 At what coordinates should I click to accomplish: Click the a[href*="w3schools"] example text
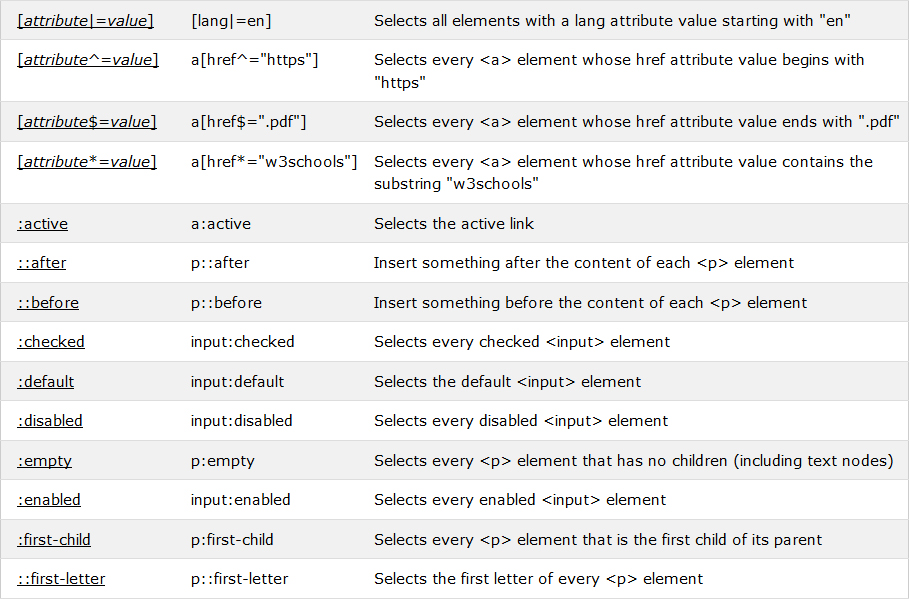274,161
